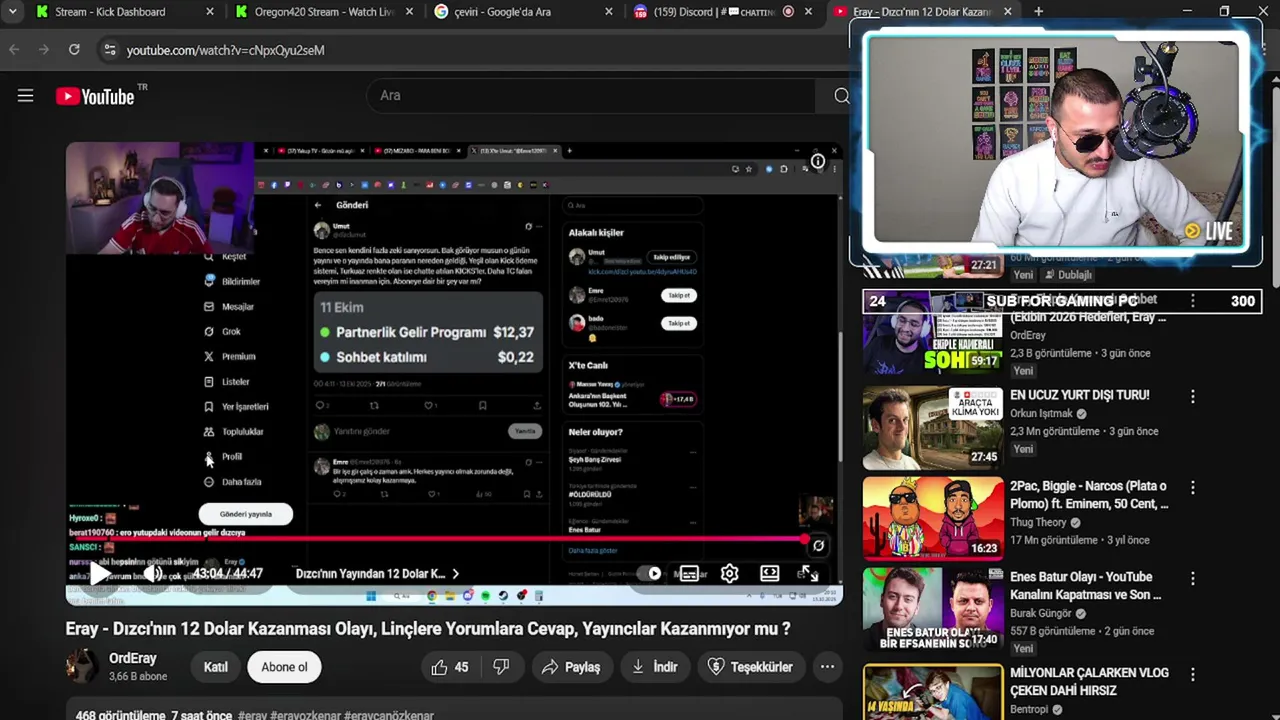Open a new browser tab with plus
The width and height of the screenshot is (1280, 720).
(x=1038, y=12)
